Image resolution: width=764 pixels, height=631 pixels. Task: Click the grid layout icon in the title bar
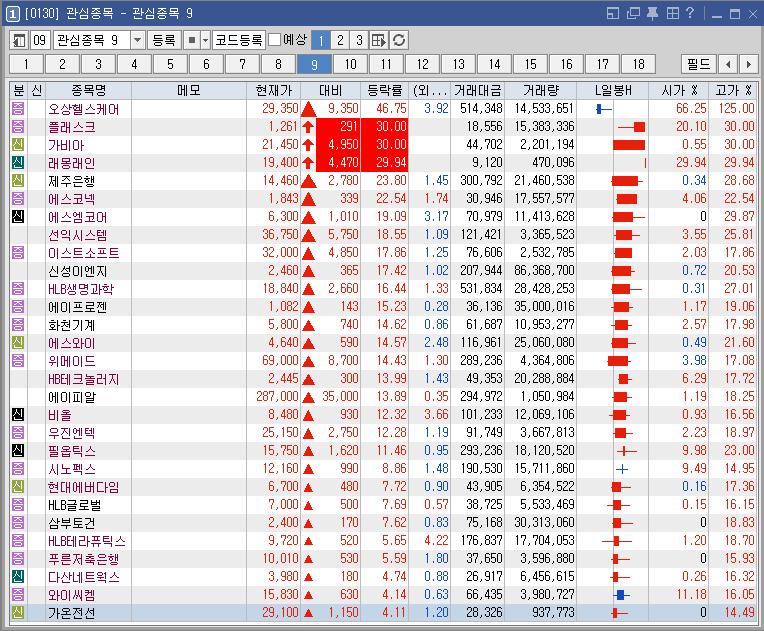coord(672,13)
